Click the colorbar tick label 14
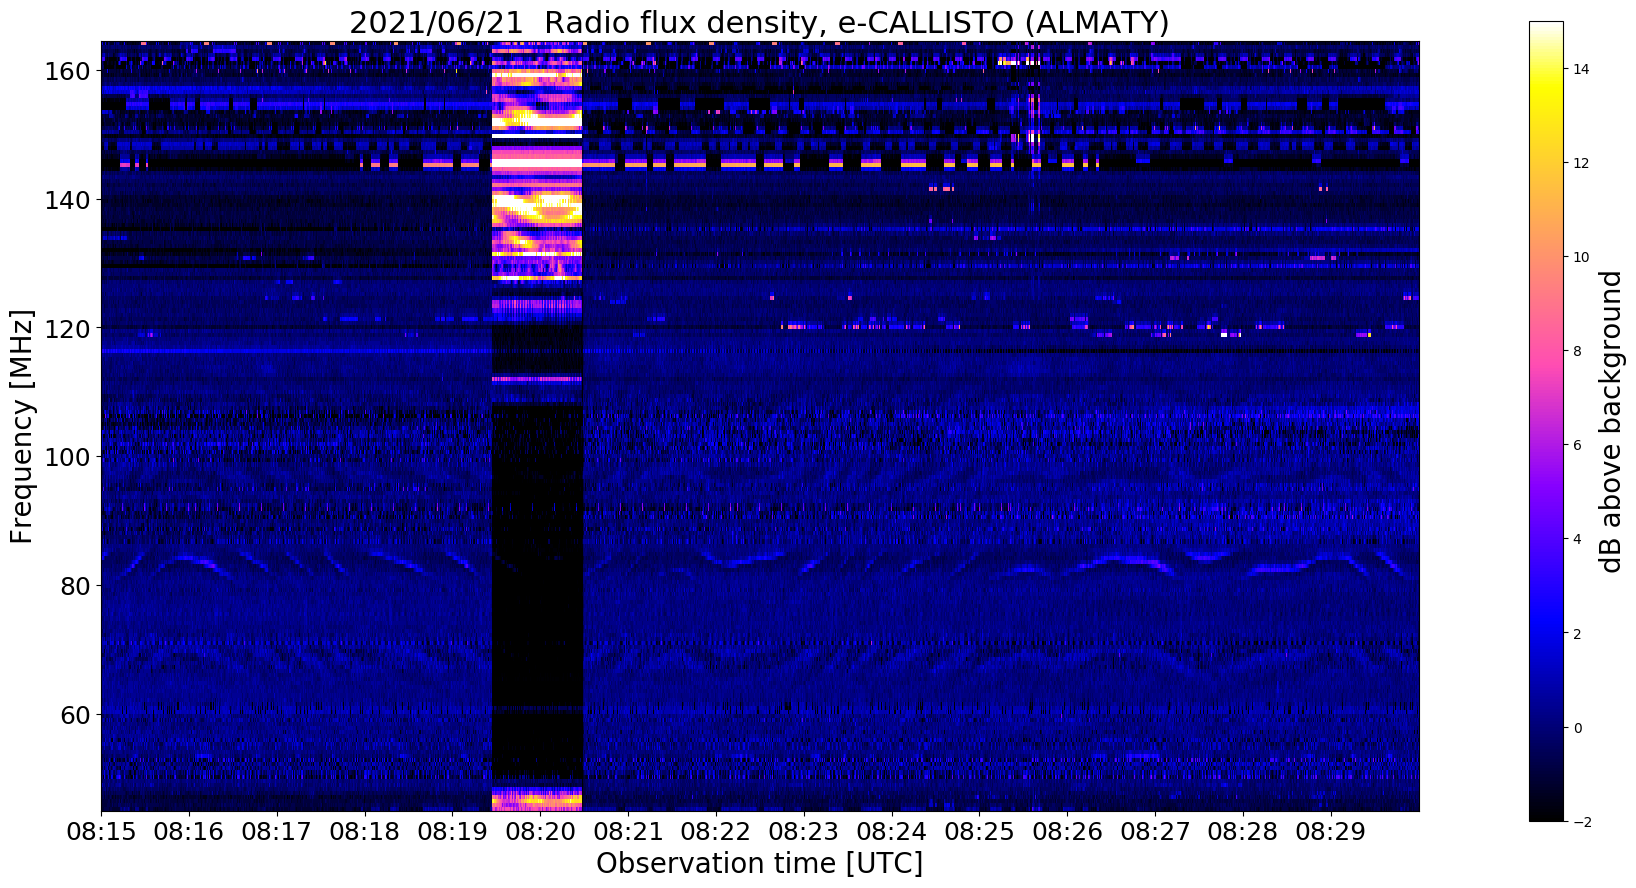 tap(1580, 69)
